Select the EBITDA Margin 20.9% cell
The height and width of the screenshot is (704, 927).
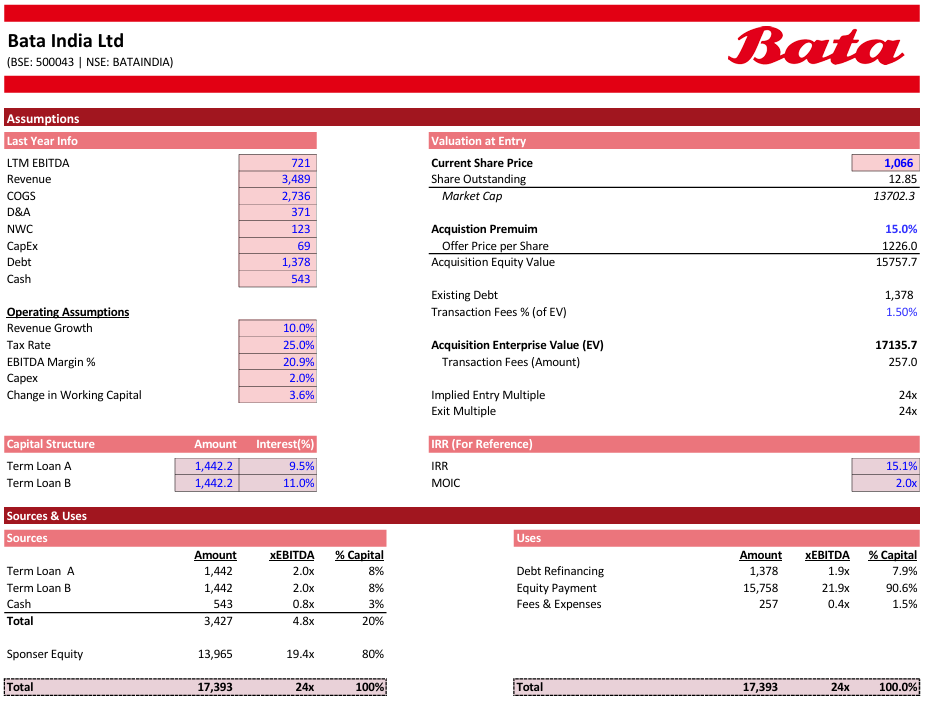(278, 361)
